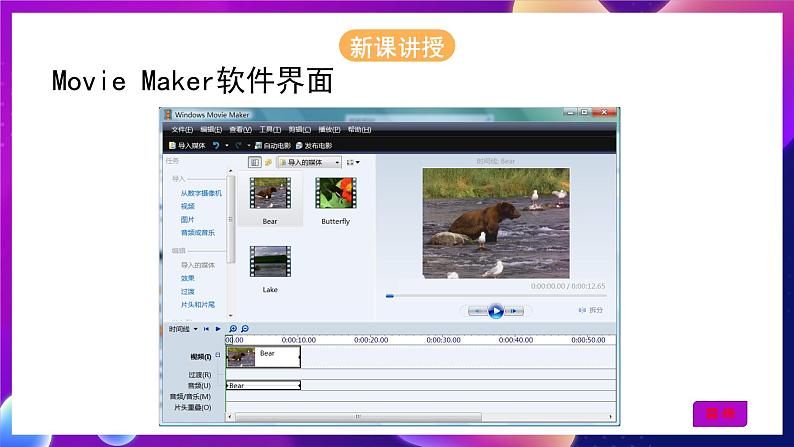Click the 0:00:50.00 timeline ruler mark

click(588, 340)
